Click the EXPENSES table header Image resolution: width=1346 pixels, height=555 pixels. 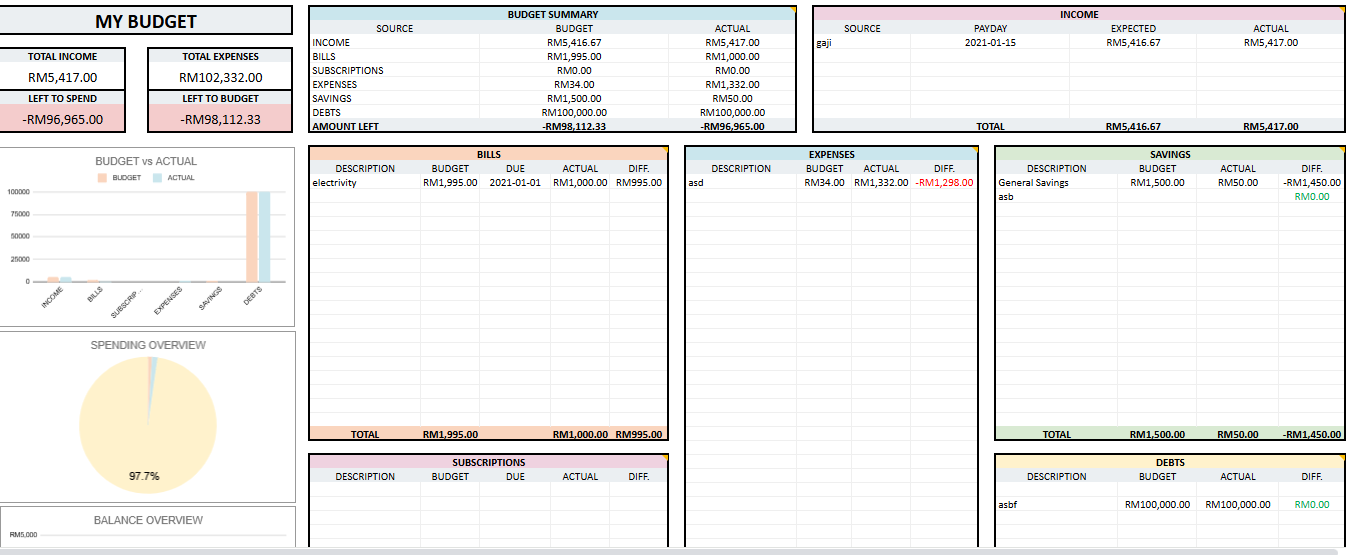pos(831,155)
